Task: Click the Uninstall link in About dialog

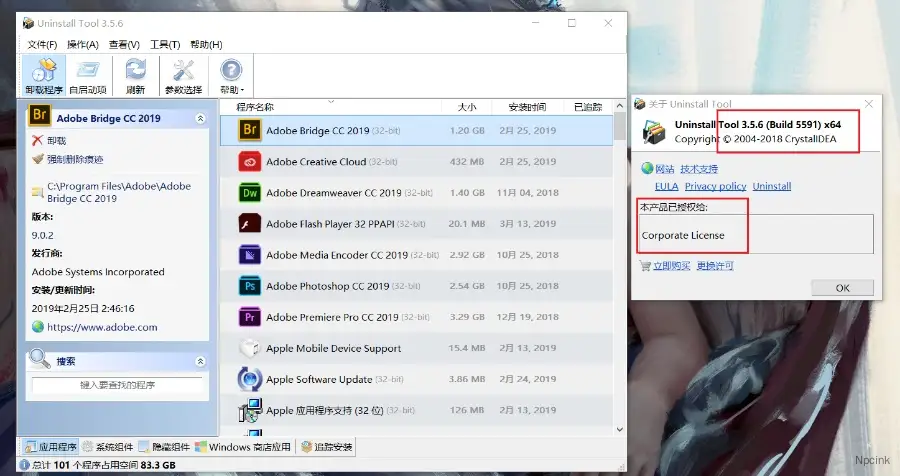Action: tap(771, 186)
